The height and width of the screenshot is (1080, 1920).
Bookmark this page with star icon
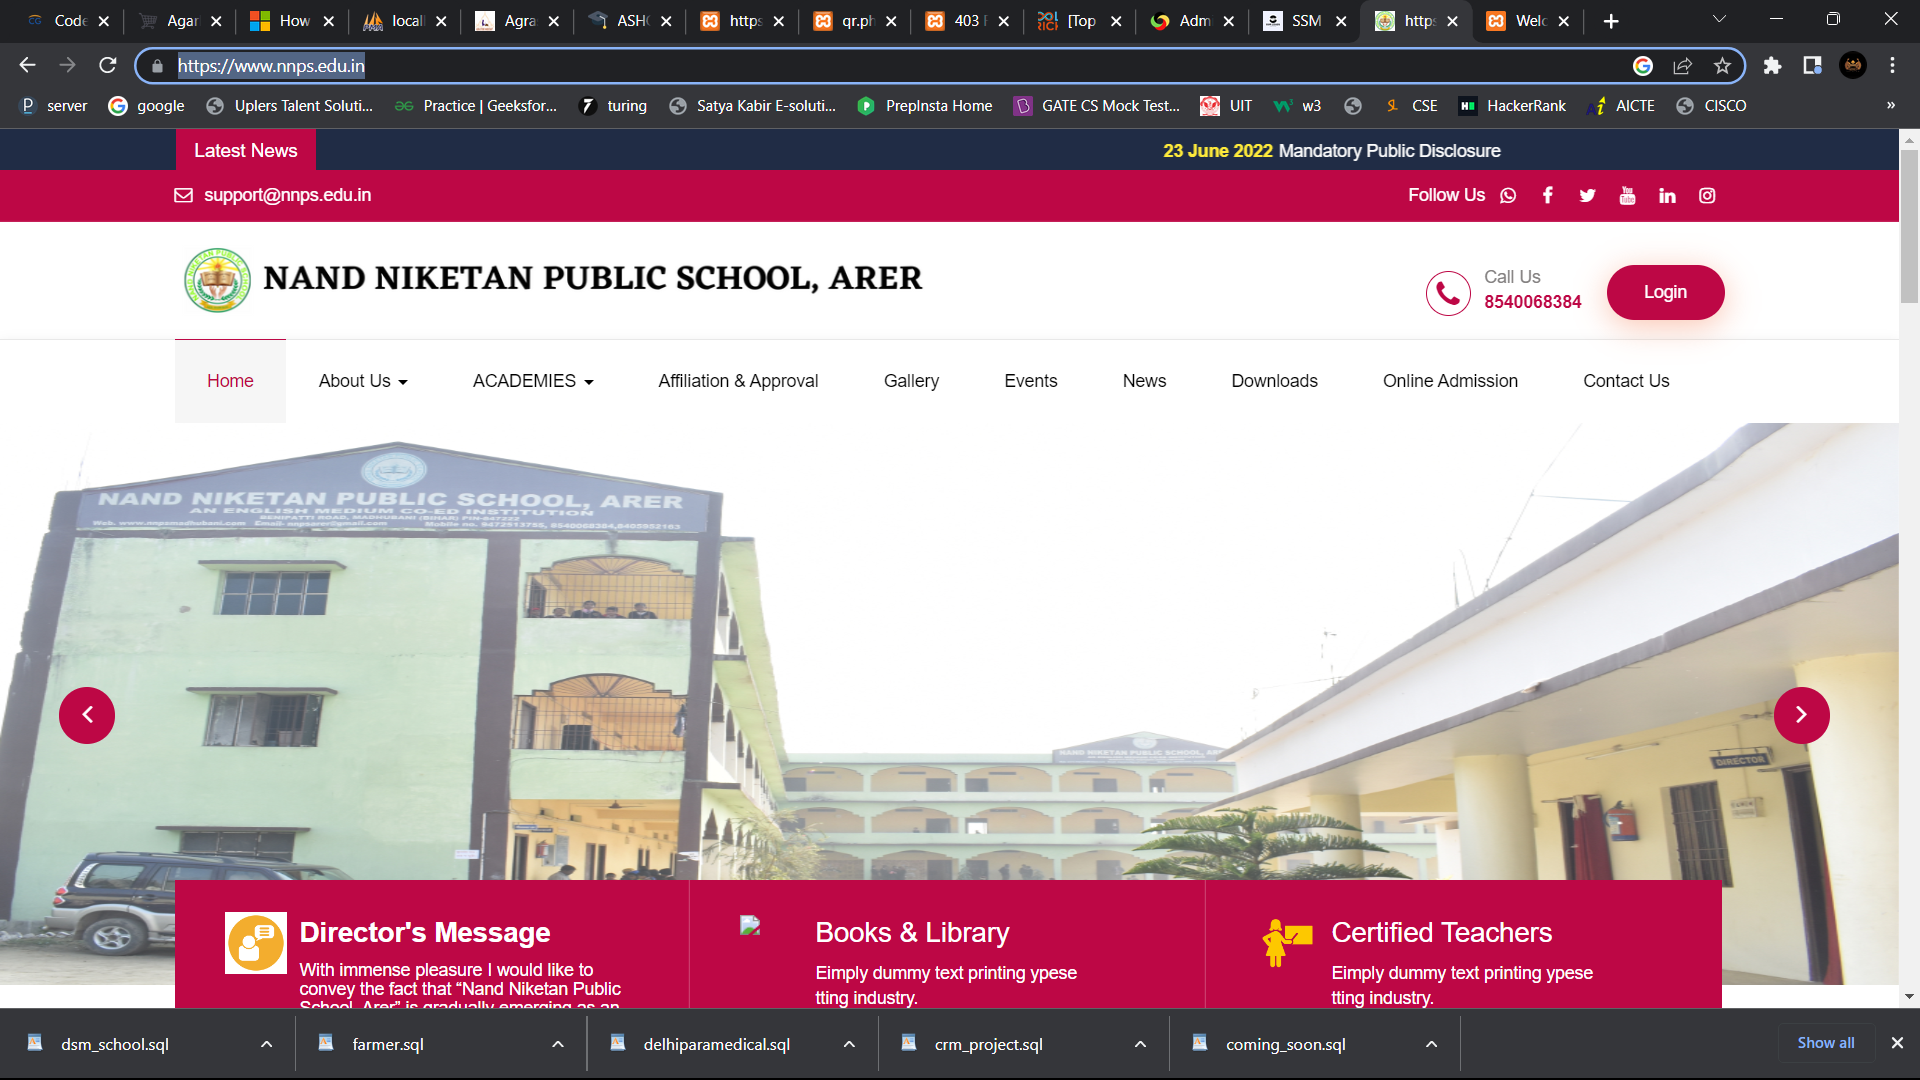click(1722, 66)
